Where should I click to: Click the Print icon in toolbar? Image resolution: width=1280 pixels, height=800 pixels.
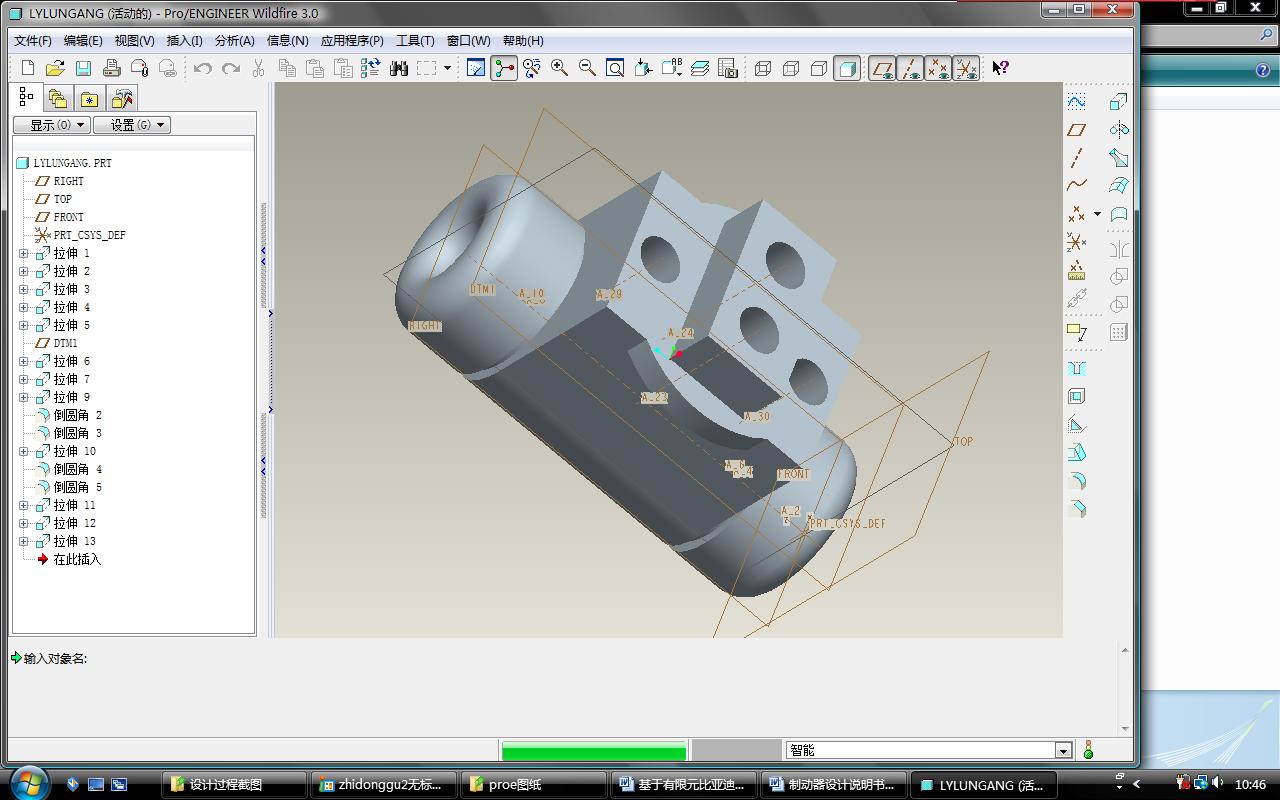(111, 68)
